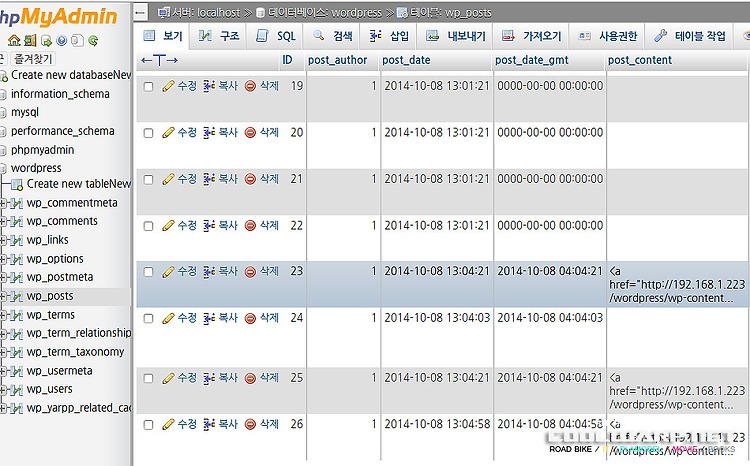750x466 pixels.
Task: Click the copy icon for row 19
Action: tap(209, 86)
